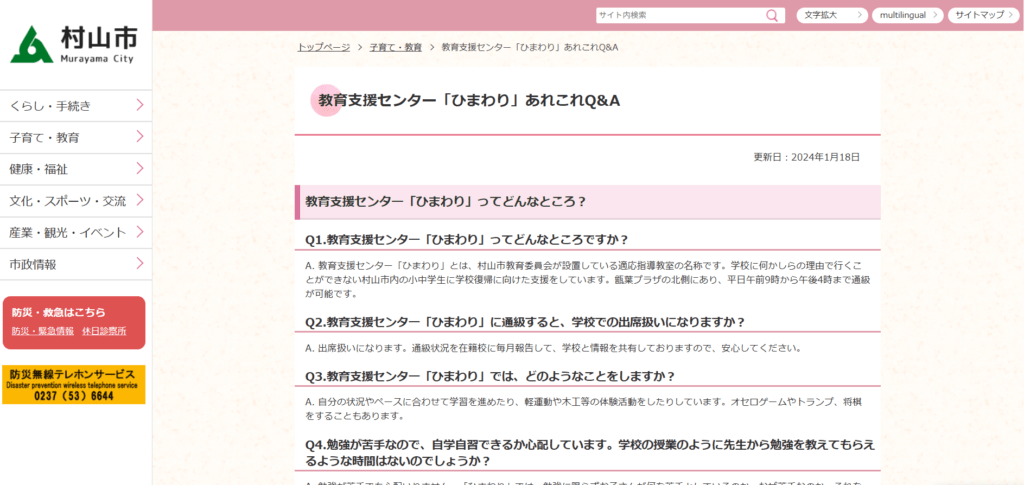1024x485 pixels.
Task: Click the A. 出席扱いになります answer text
Action: pos(552,348)
